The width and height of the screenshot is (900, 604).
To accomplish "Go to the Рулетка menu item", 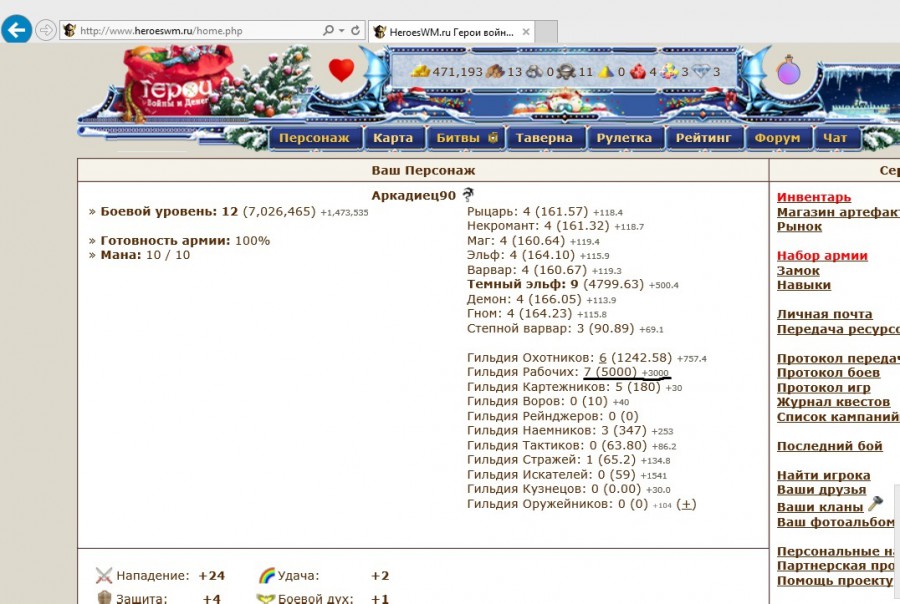I will point(624,138).
